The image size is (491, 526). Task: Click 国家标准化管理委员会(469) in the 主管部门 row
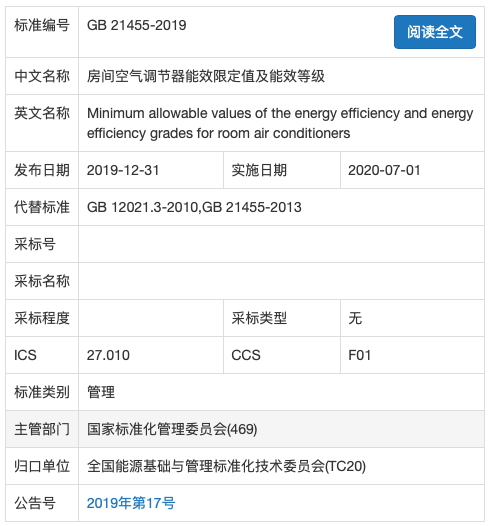(172, 429)
